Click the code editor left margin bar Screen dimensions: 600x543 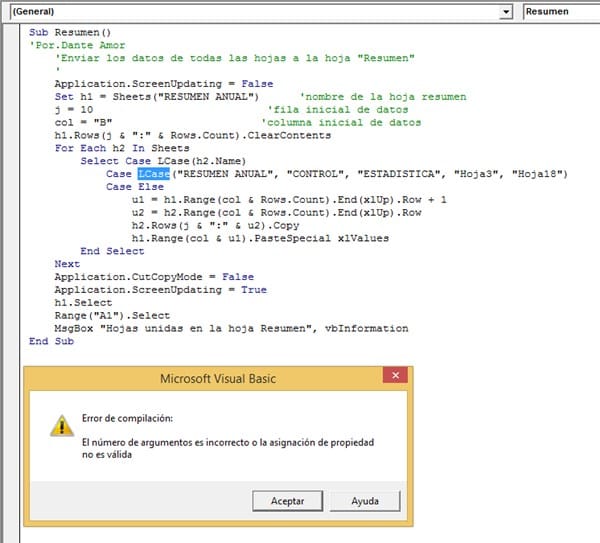11,283
